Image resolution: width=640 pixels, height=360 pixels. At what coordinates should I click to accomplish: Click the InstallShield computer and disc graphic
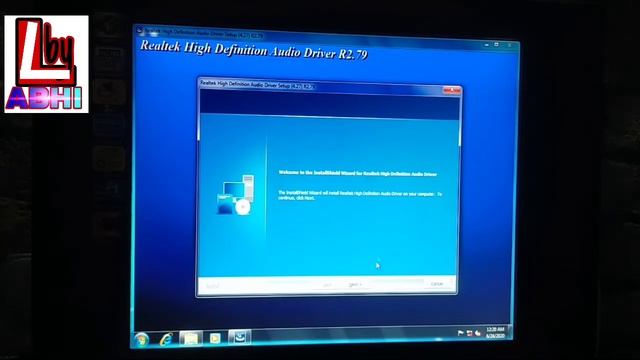[x=236, y=195]
